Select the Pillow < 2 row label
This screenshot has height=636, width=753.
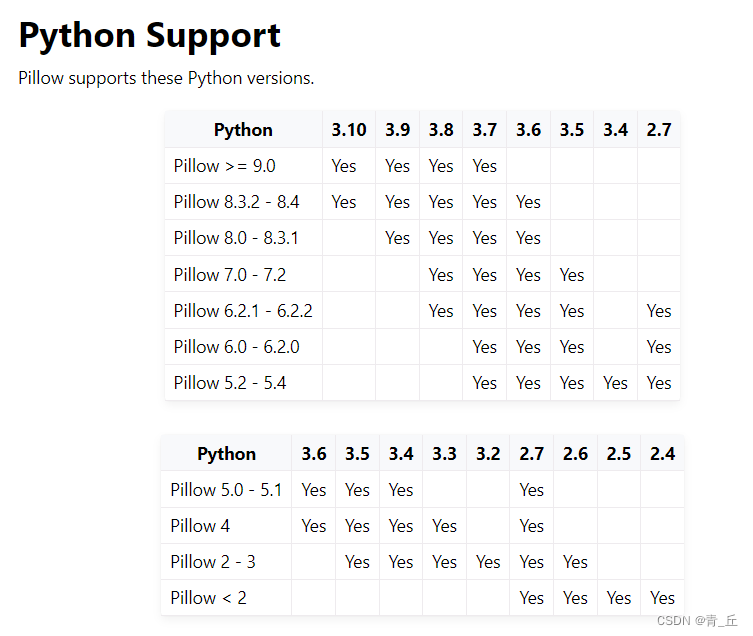point(208,598)
